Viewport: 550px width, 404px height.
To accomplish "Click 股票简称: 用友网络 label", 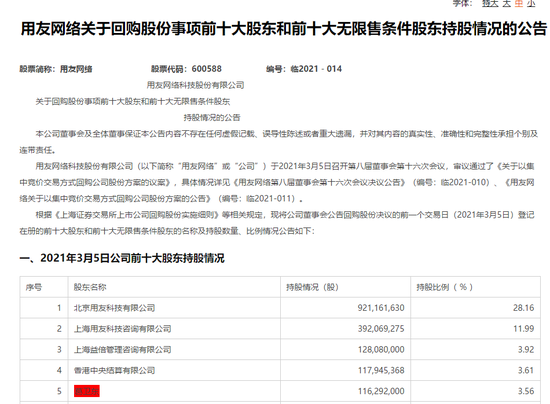I will click(56, 69).
